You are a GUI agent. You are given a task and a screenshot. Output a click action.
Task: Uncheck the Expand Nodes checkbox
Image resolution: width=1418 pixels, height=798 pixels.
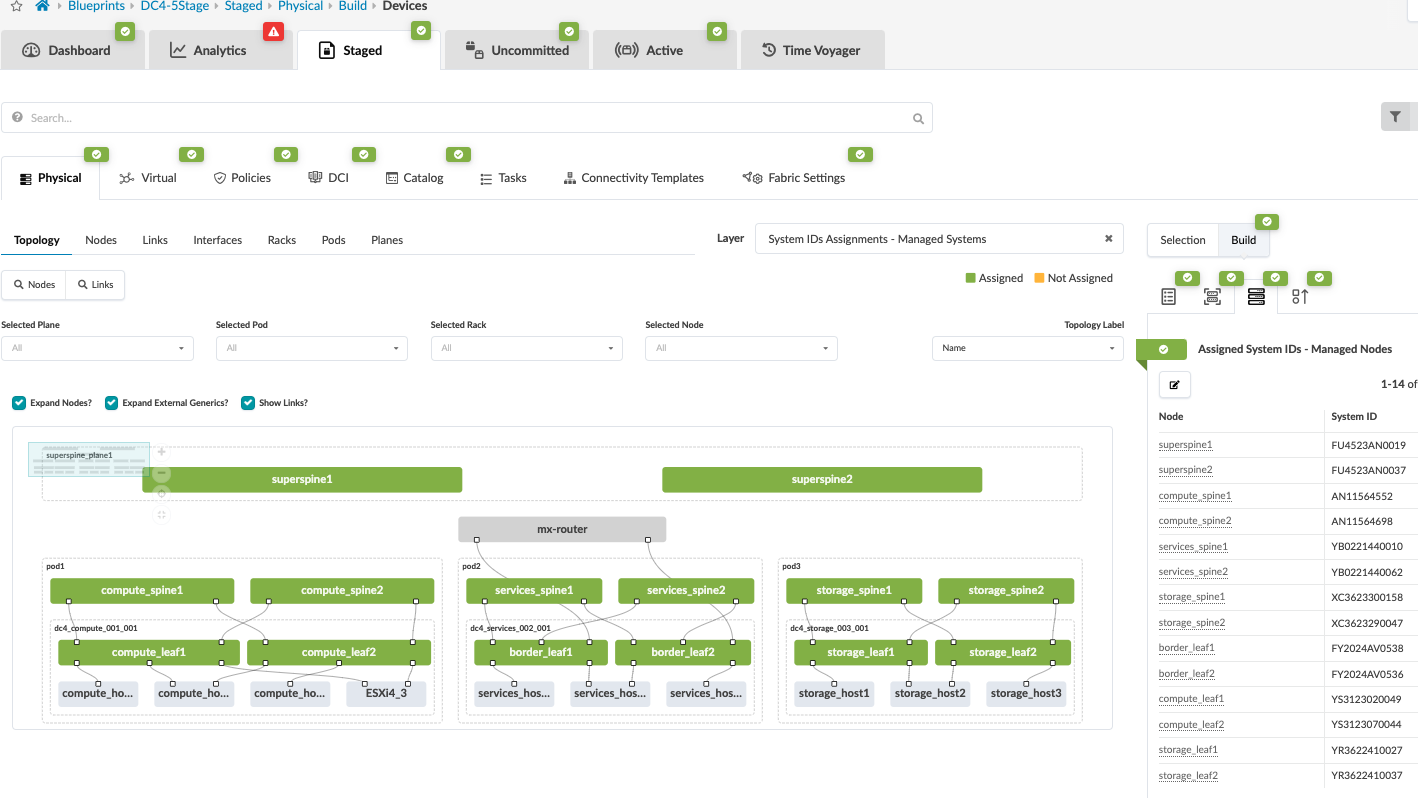[x=19, y=403]
